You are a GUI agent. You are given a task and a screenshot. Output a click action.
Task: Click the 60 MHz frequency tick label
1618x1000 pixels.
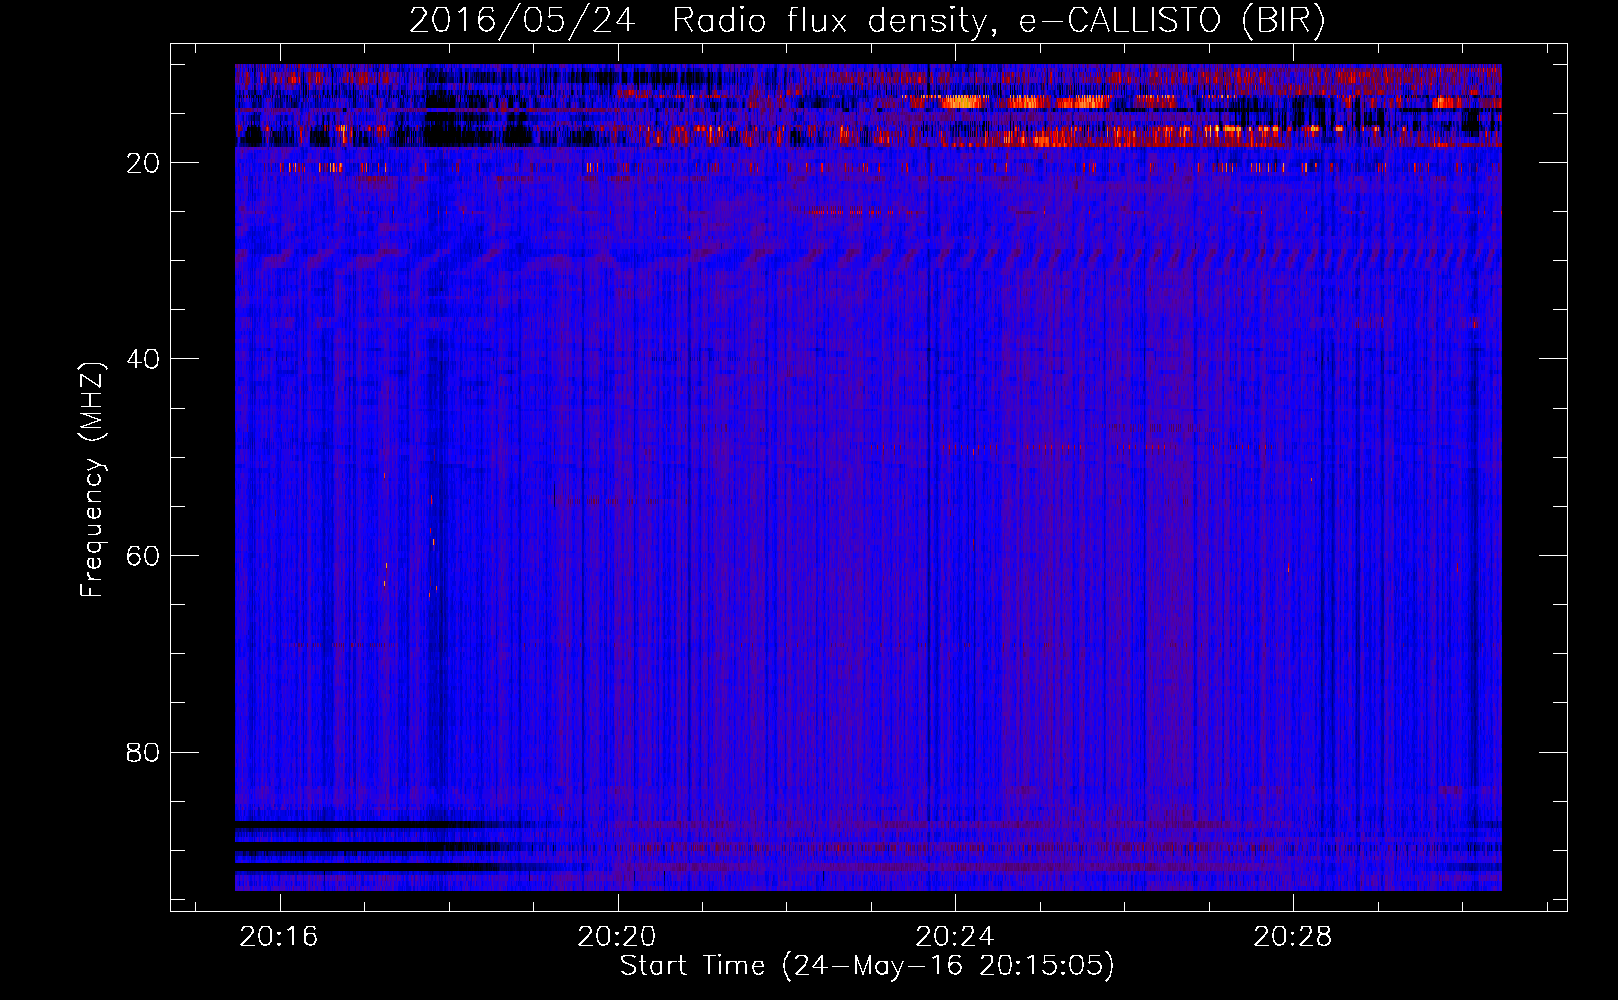tap(143, 556)
